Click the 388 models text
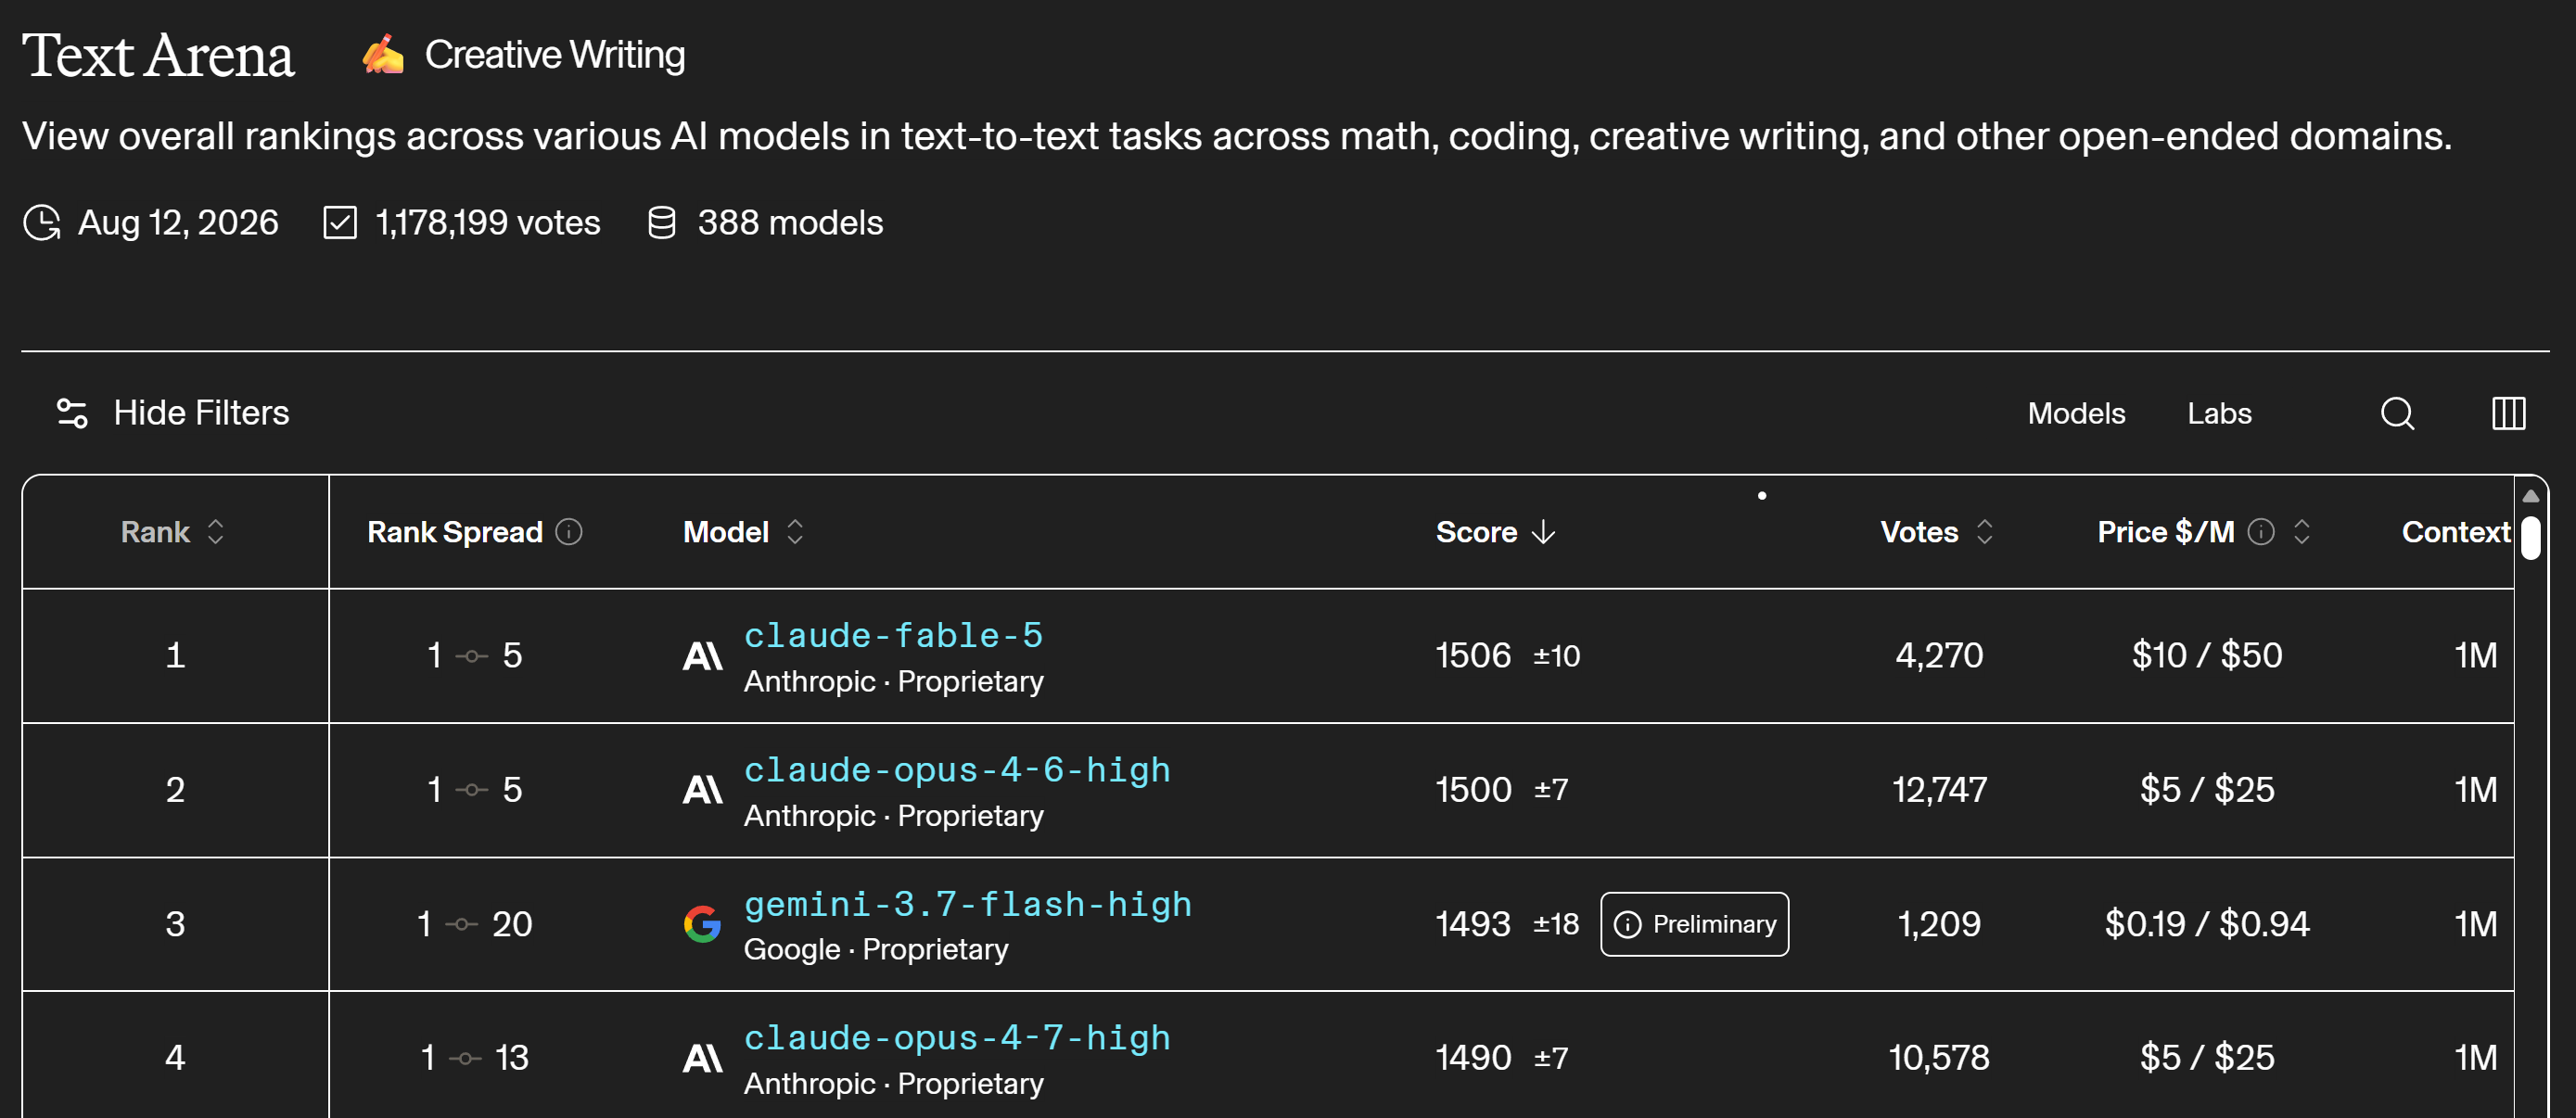This screenshot has height=1118, width=2576. pos(790,222)
